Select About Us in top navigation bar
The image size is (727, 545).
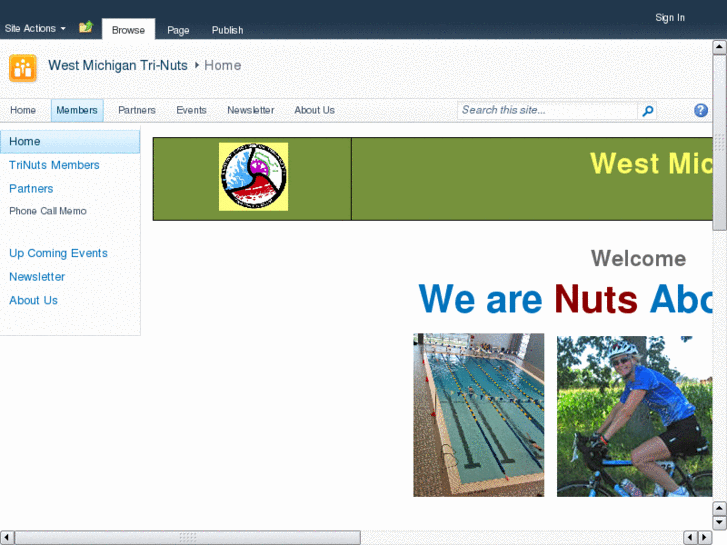point(314,110)
